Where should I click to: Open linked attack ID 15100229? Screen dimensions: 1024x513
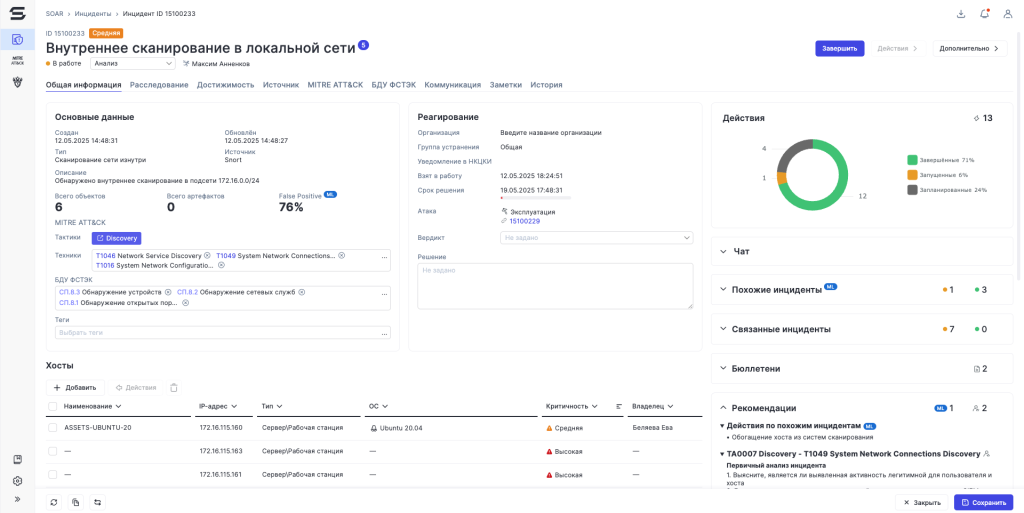point(524,221)
